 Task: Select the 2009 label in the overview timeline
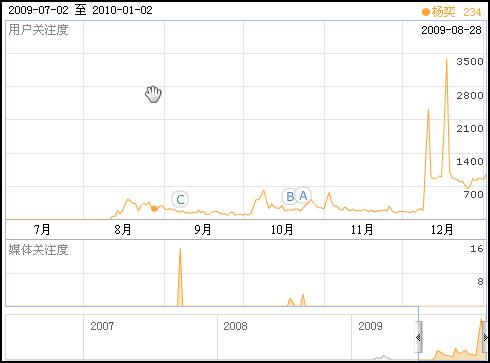point(370,326)
